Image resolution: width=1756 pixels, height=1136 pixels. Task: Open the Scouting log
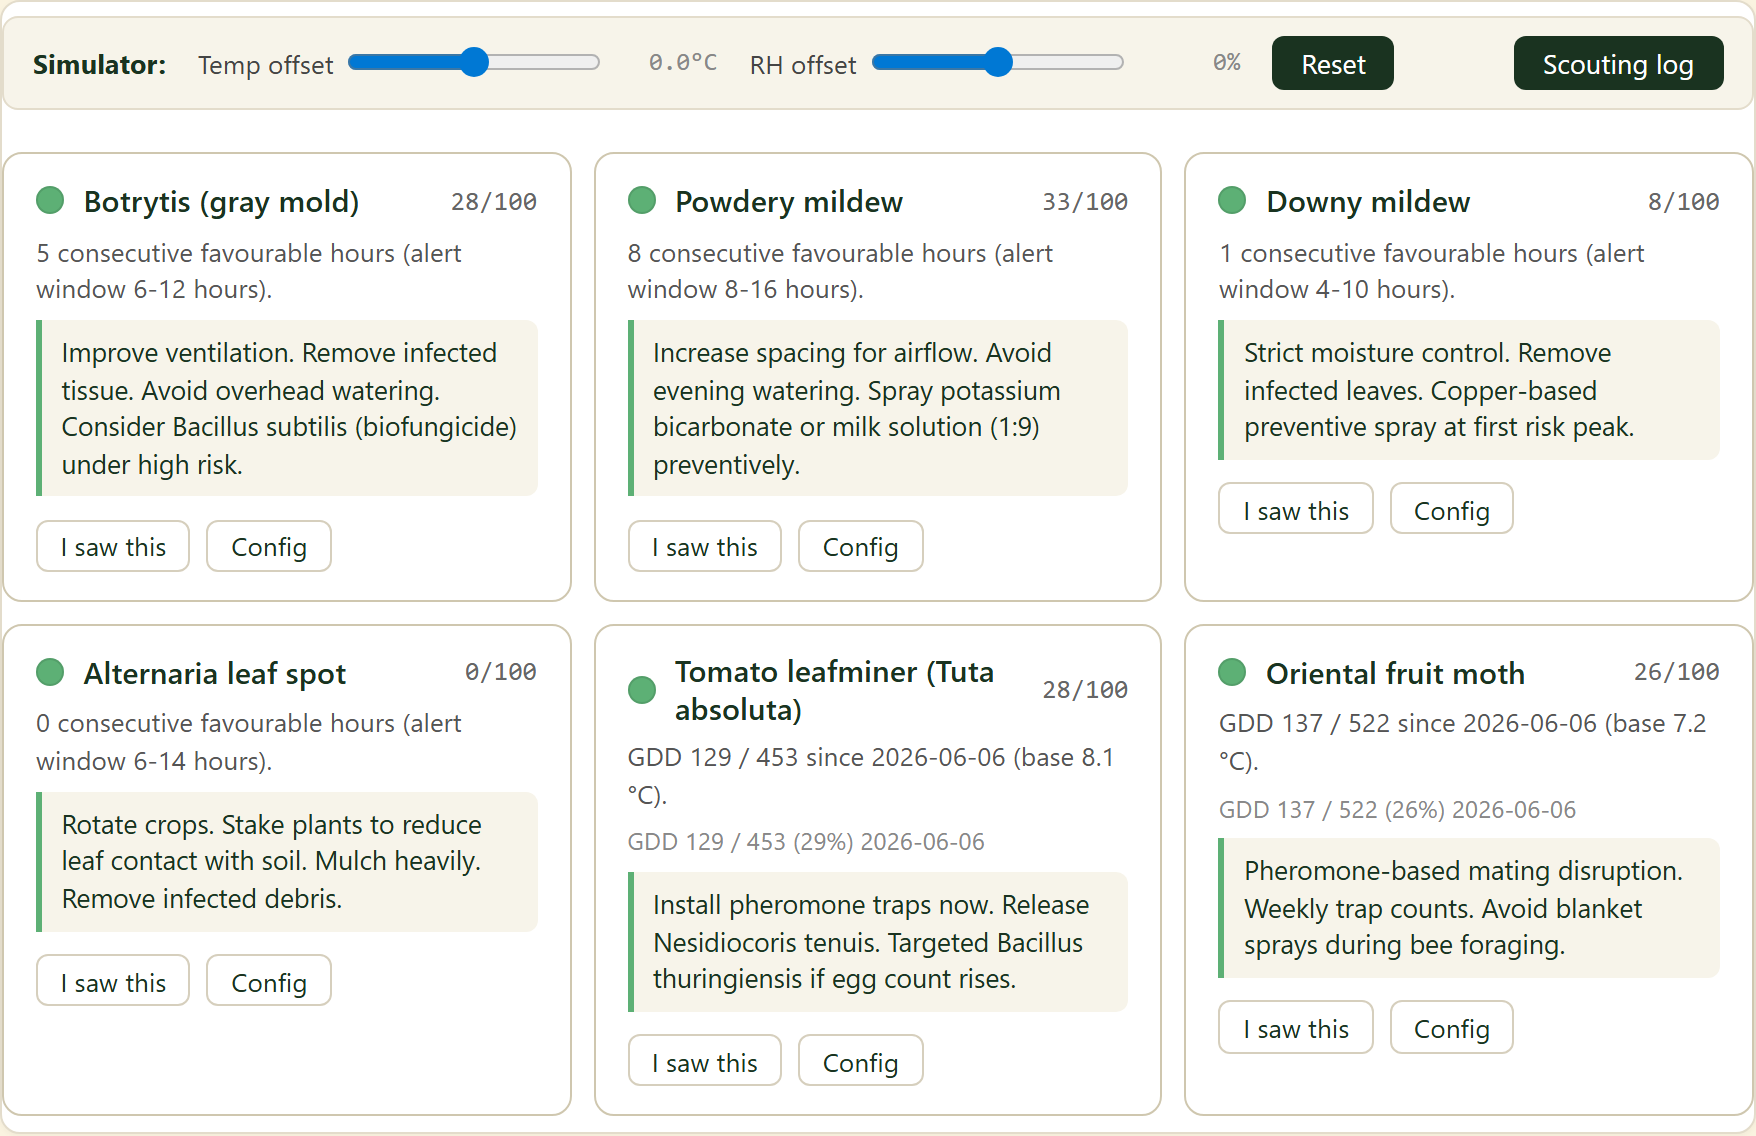pyautogui.click(x=1618, y=64)
